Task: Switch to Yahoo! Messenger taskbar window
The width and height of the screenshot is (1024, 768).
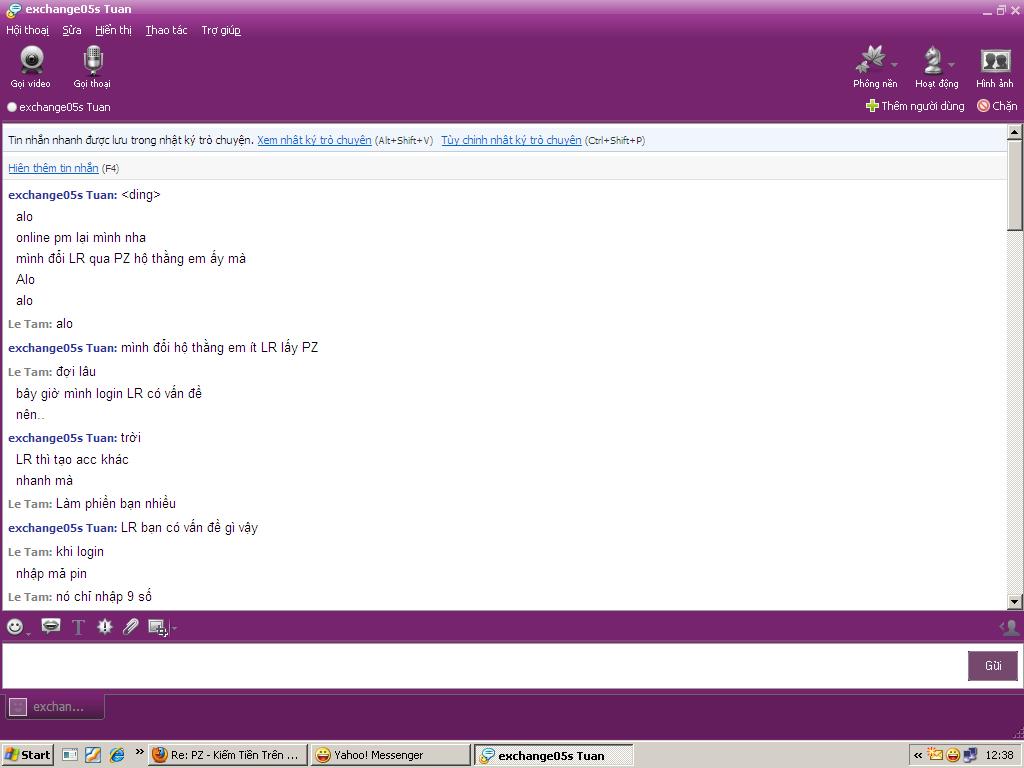Action: [x=389, y=755]
